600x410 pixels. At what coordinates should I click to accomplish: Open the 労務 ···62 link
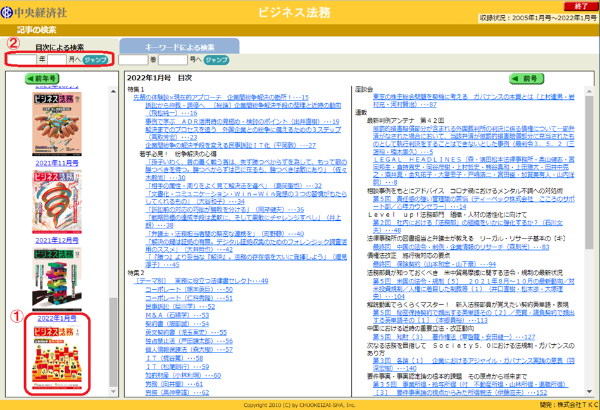point(177,392)
